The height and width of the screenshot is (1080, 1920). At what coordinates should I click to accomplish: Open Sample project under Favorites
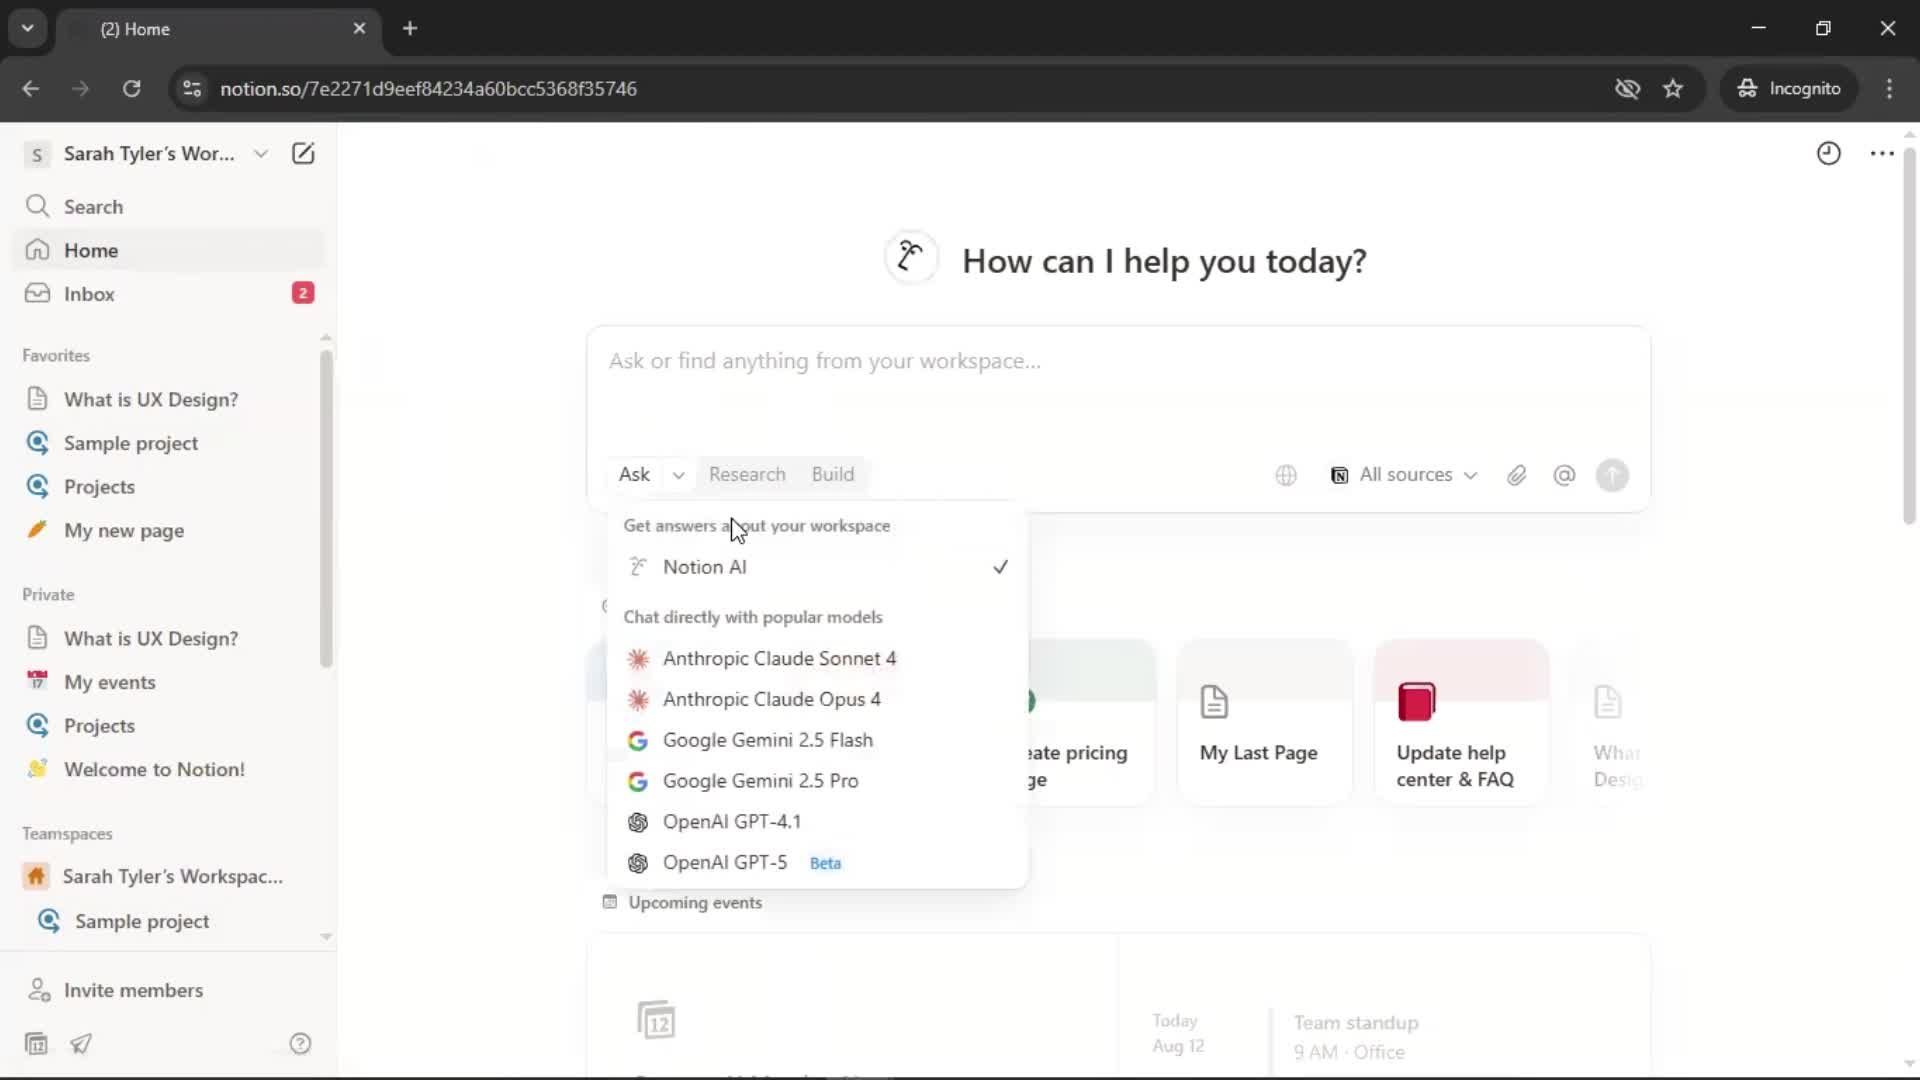168,443
